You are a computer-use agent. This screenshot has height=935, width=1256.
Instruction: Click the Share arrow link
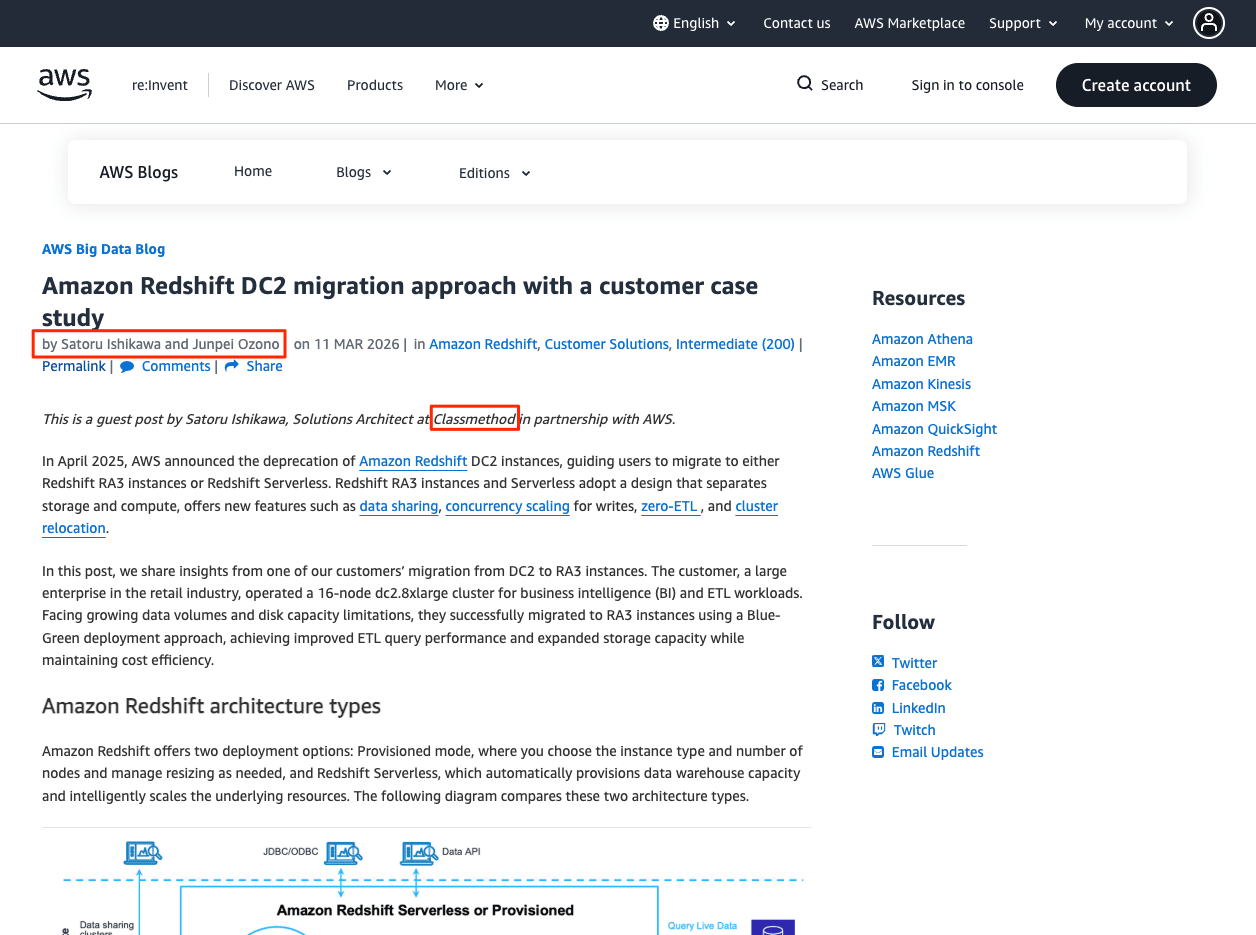(254, 366)
